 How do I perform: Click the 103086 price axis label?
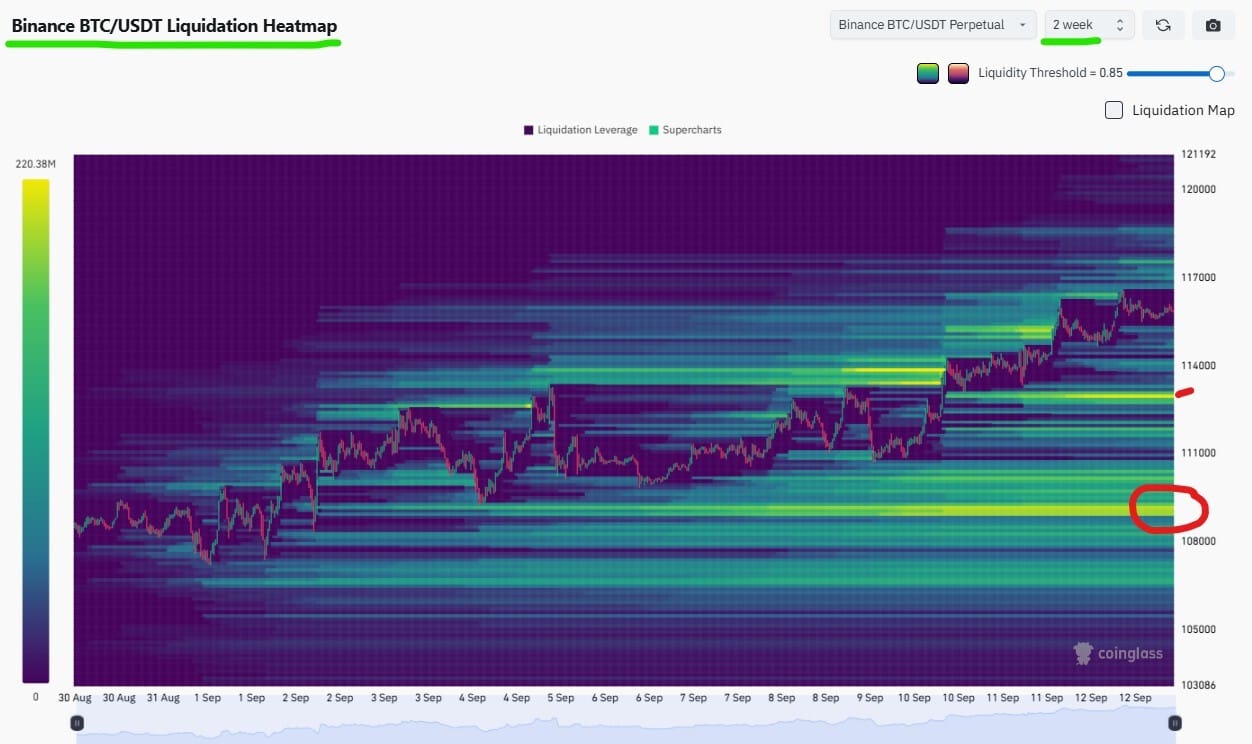[1198, 684]
